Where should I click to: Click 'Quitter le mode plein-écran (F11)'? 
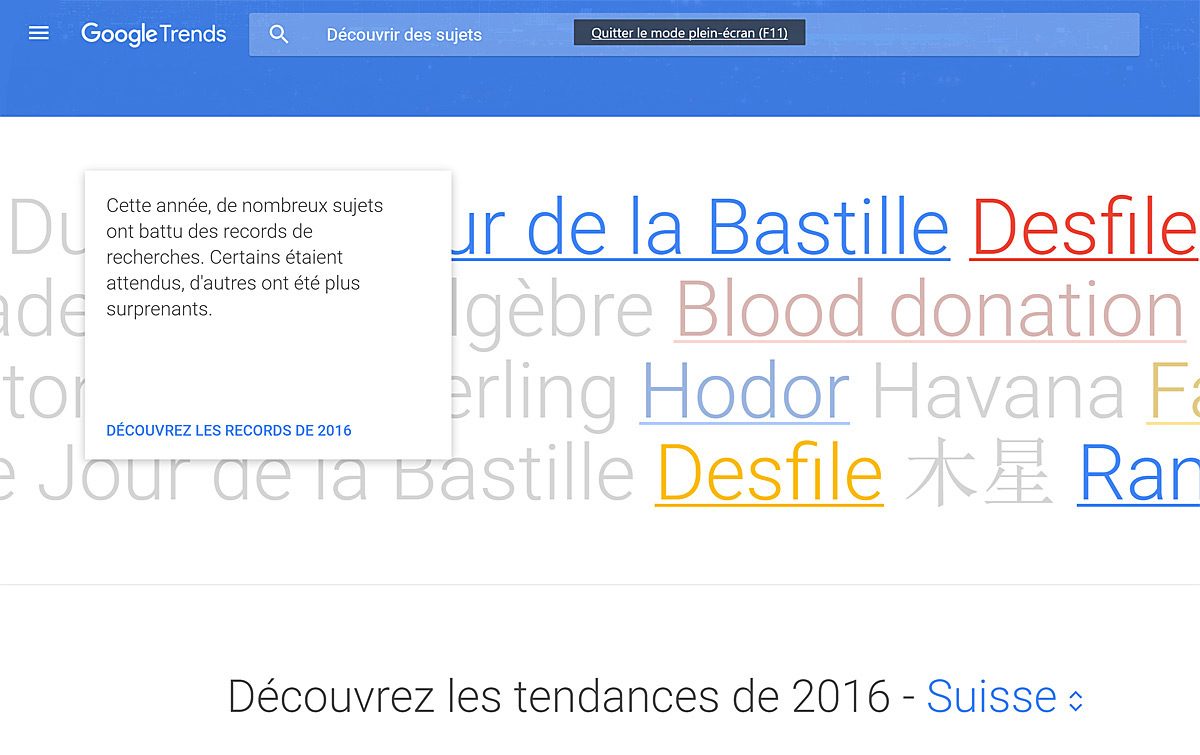[x=689, y=33]
